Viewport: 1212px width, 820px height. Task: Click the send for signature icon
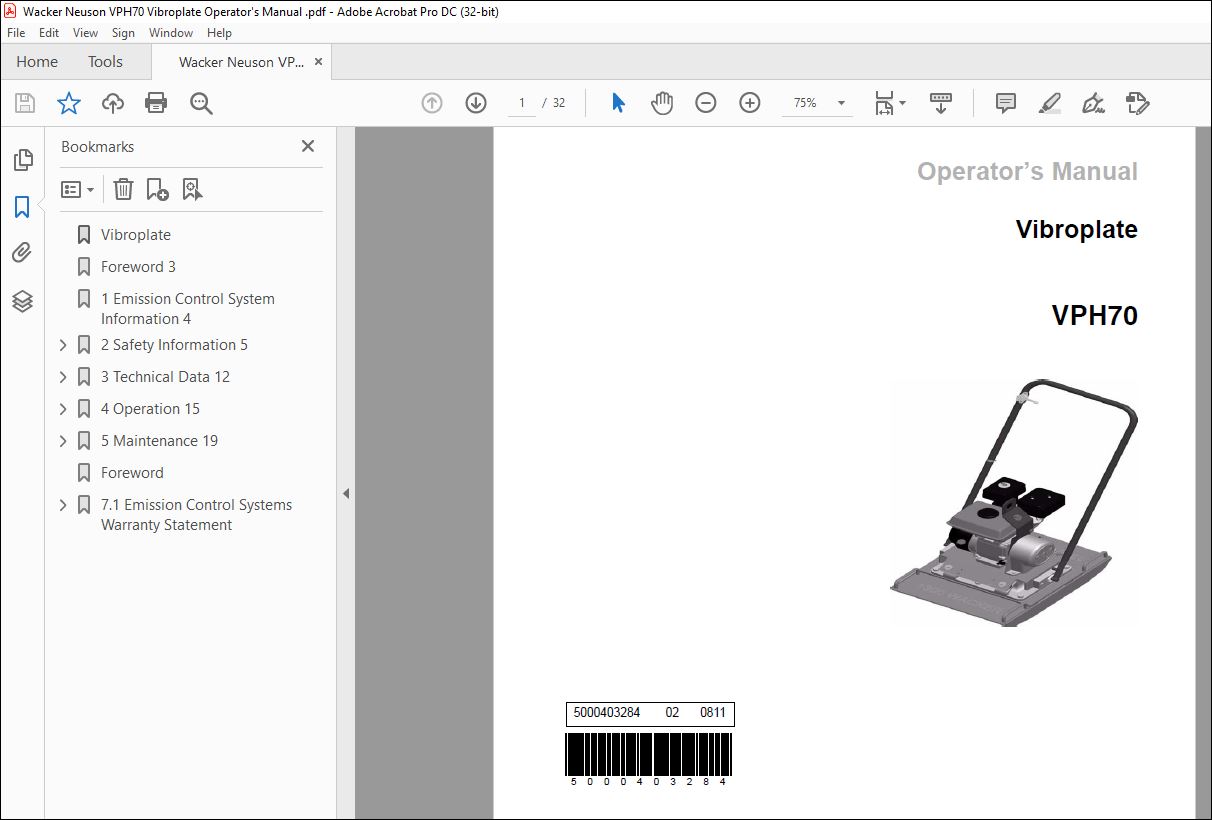click(1137, 103)
